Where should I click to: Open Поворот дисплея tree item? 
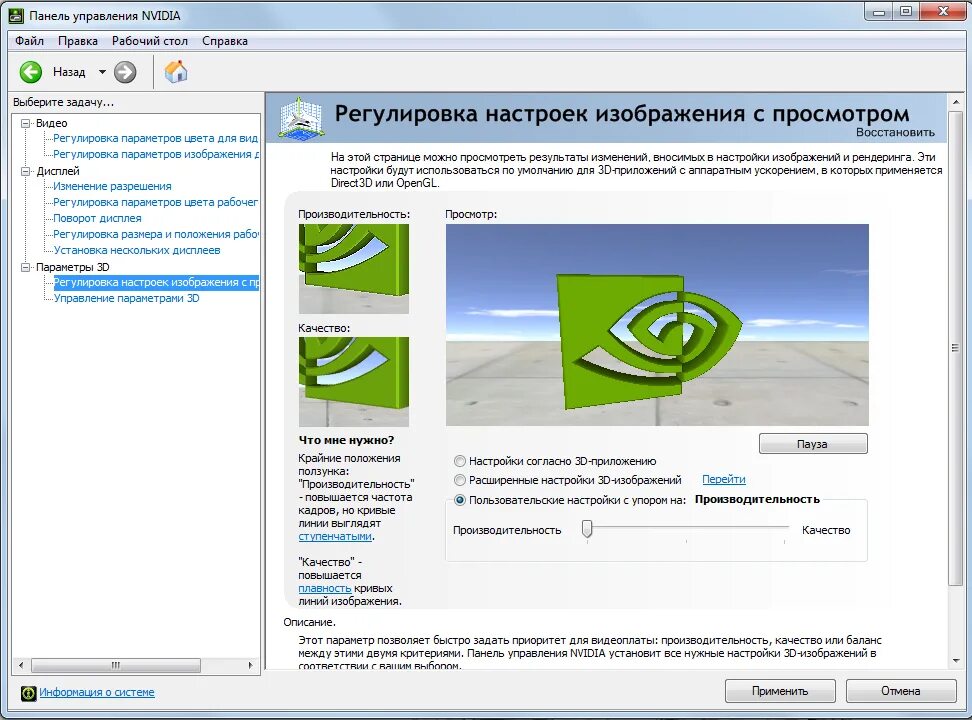point(97,218)
